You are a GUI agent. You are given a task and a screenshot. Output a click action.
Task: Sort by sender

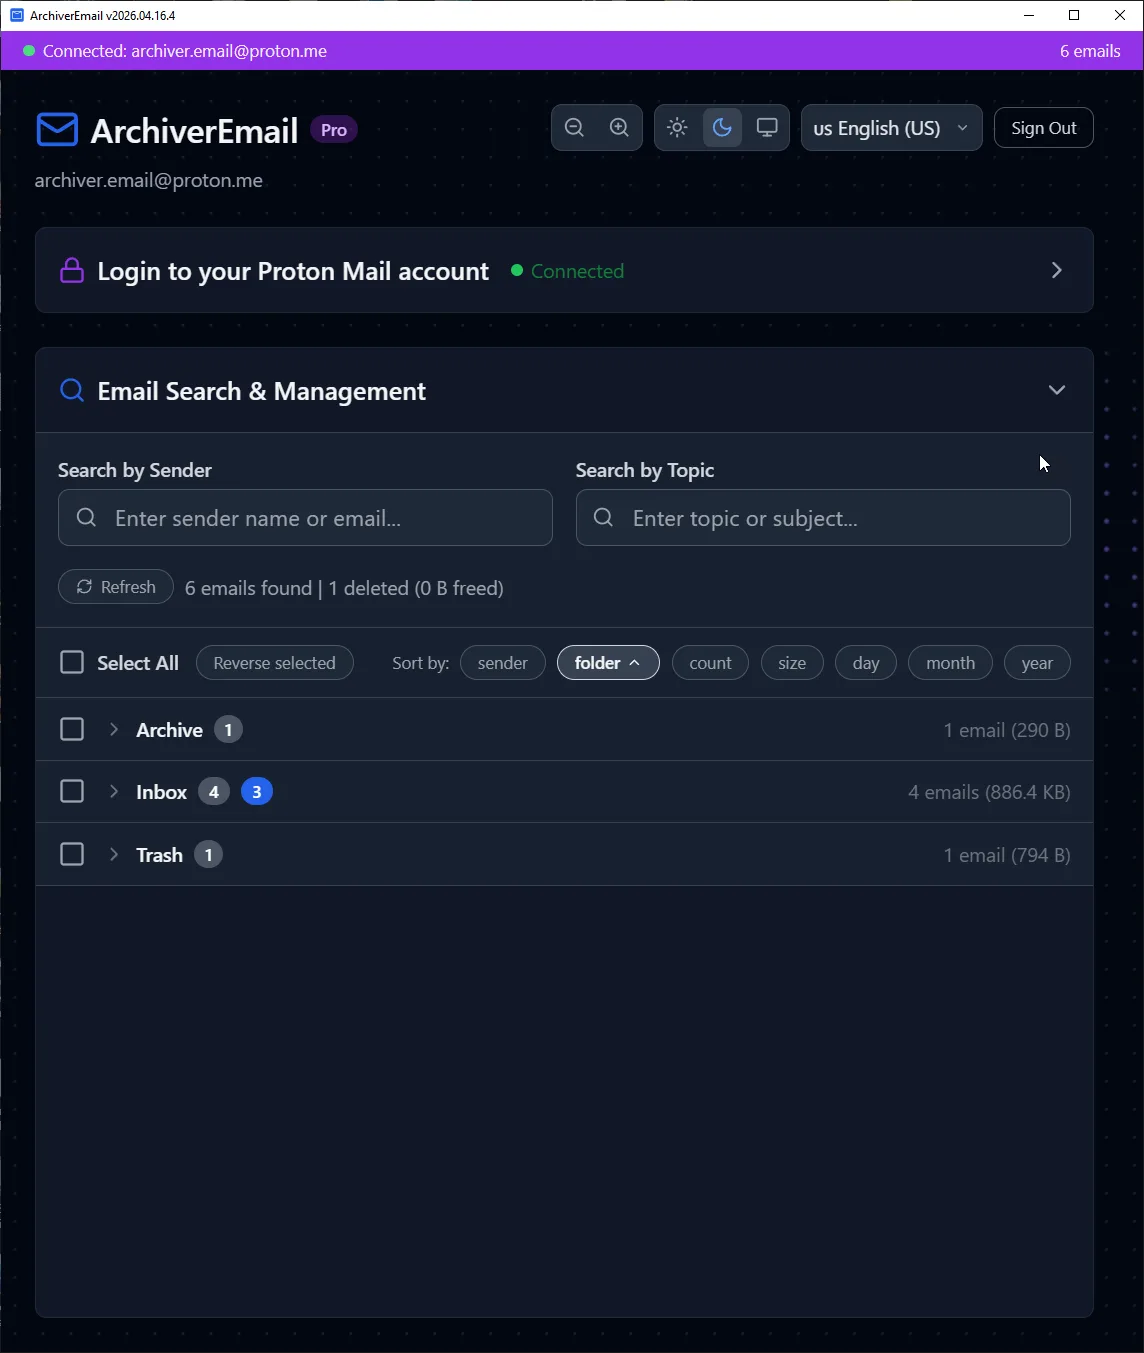click(x=502, y=663)
